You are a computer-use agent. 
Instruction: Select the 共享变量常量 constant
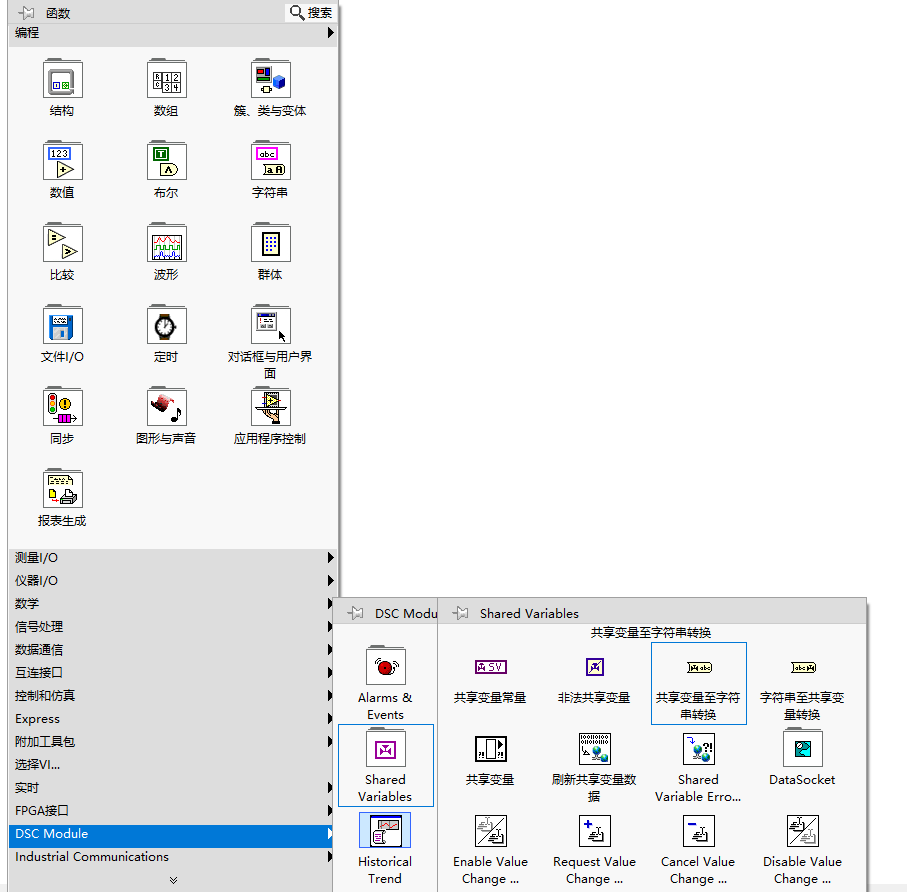pyautogui.click(x=491, y=667)
